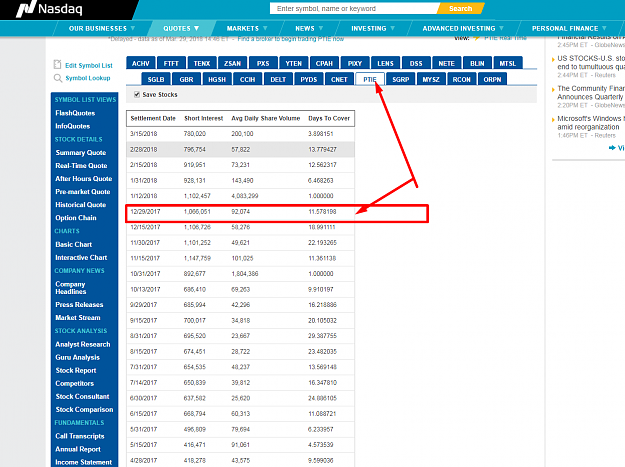
Task: Select the PTIE symbol tab
Action: [x=370, y=79]
